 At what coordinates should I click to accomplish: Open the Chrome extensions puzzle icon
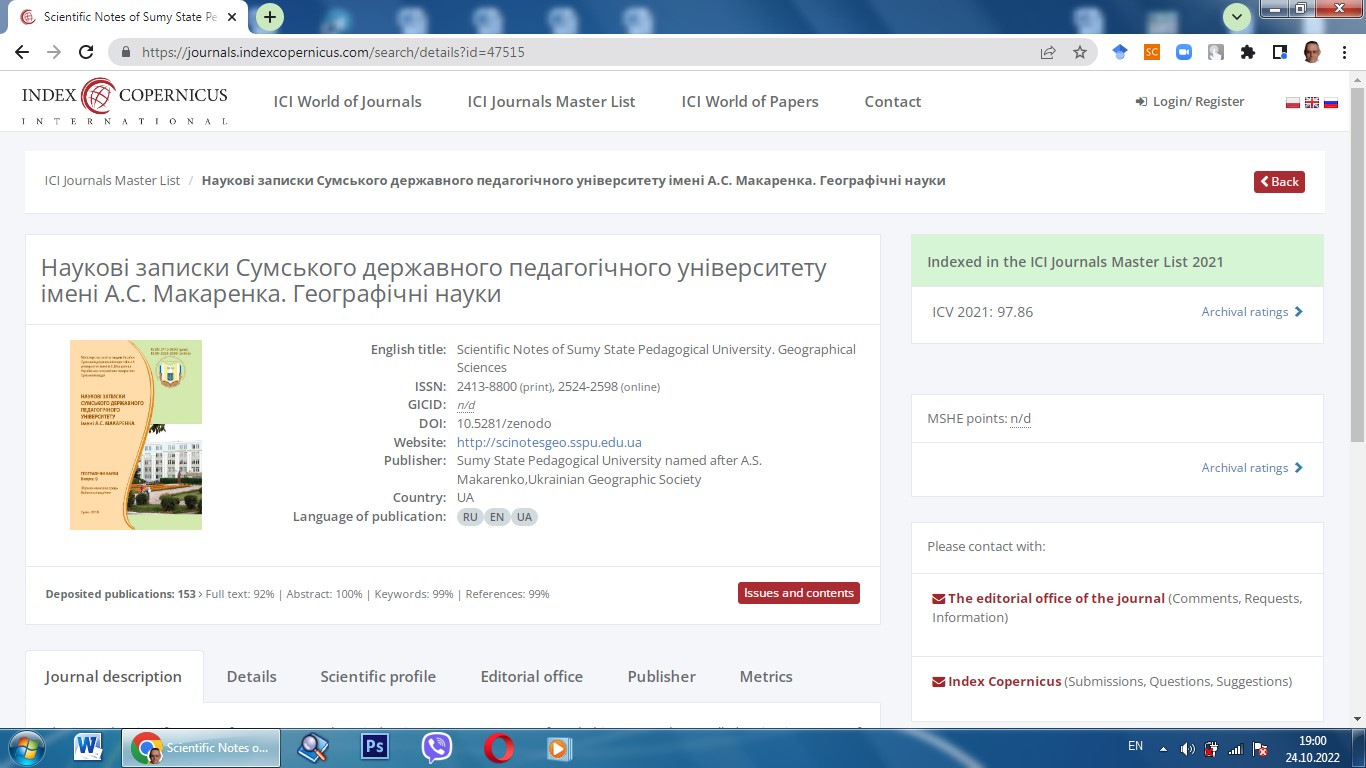(1247, 53)
